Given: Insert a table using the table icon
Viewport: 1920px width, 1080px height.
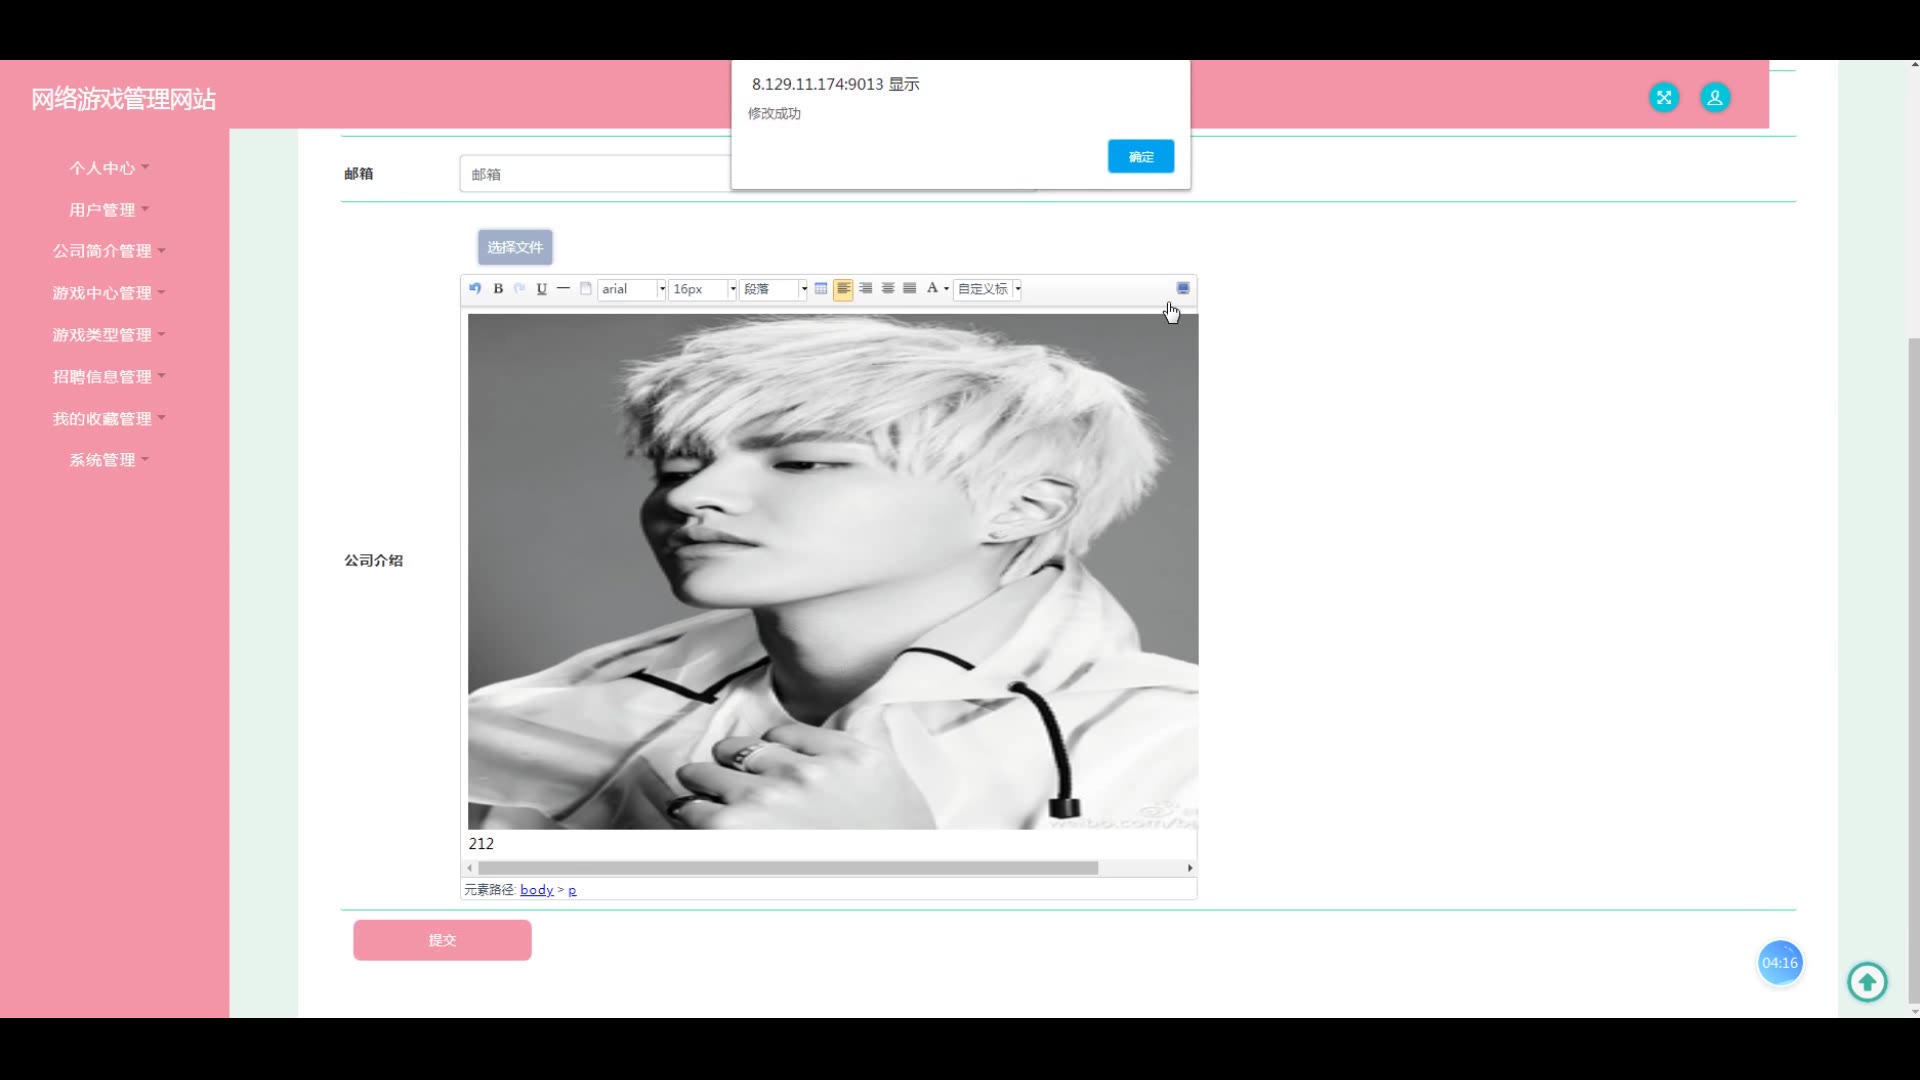Looking at the screenshot, I should point(821,289).
